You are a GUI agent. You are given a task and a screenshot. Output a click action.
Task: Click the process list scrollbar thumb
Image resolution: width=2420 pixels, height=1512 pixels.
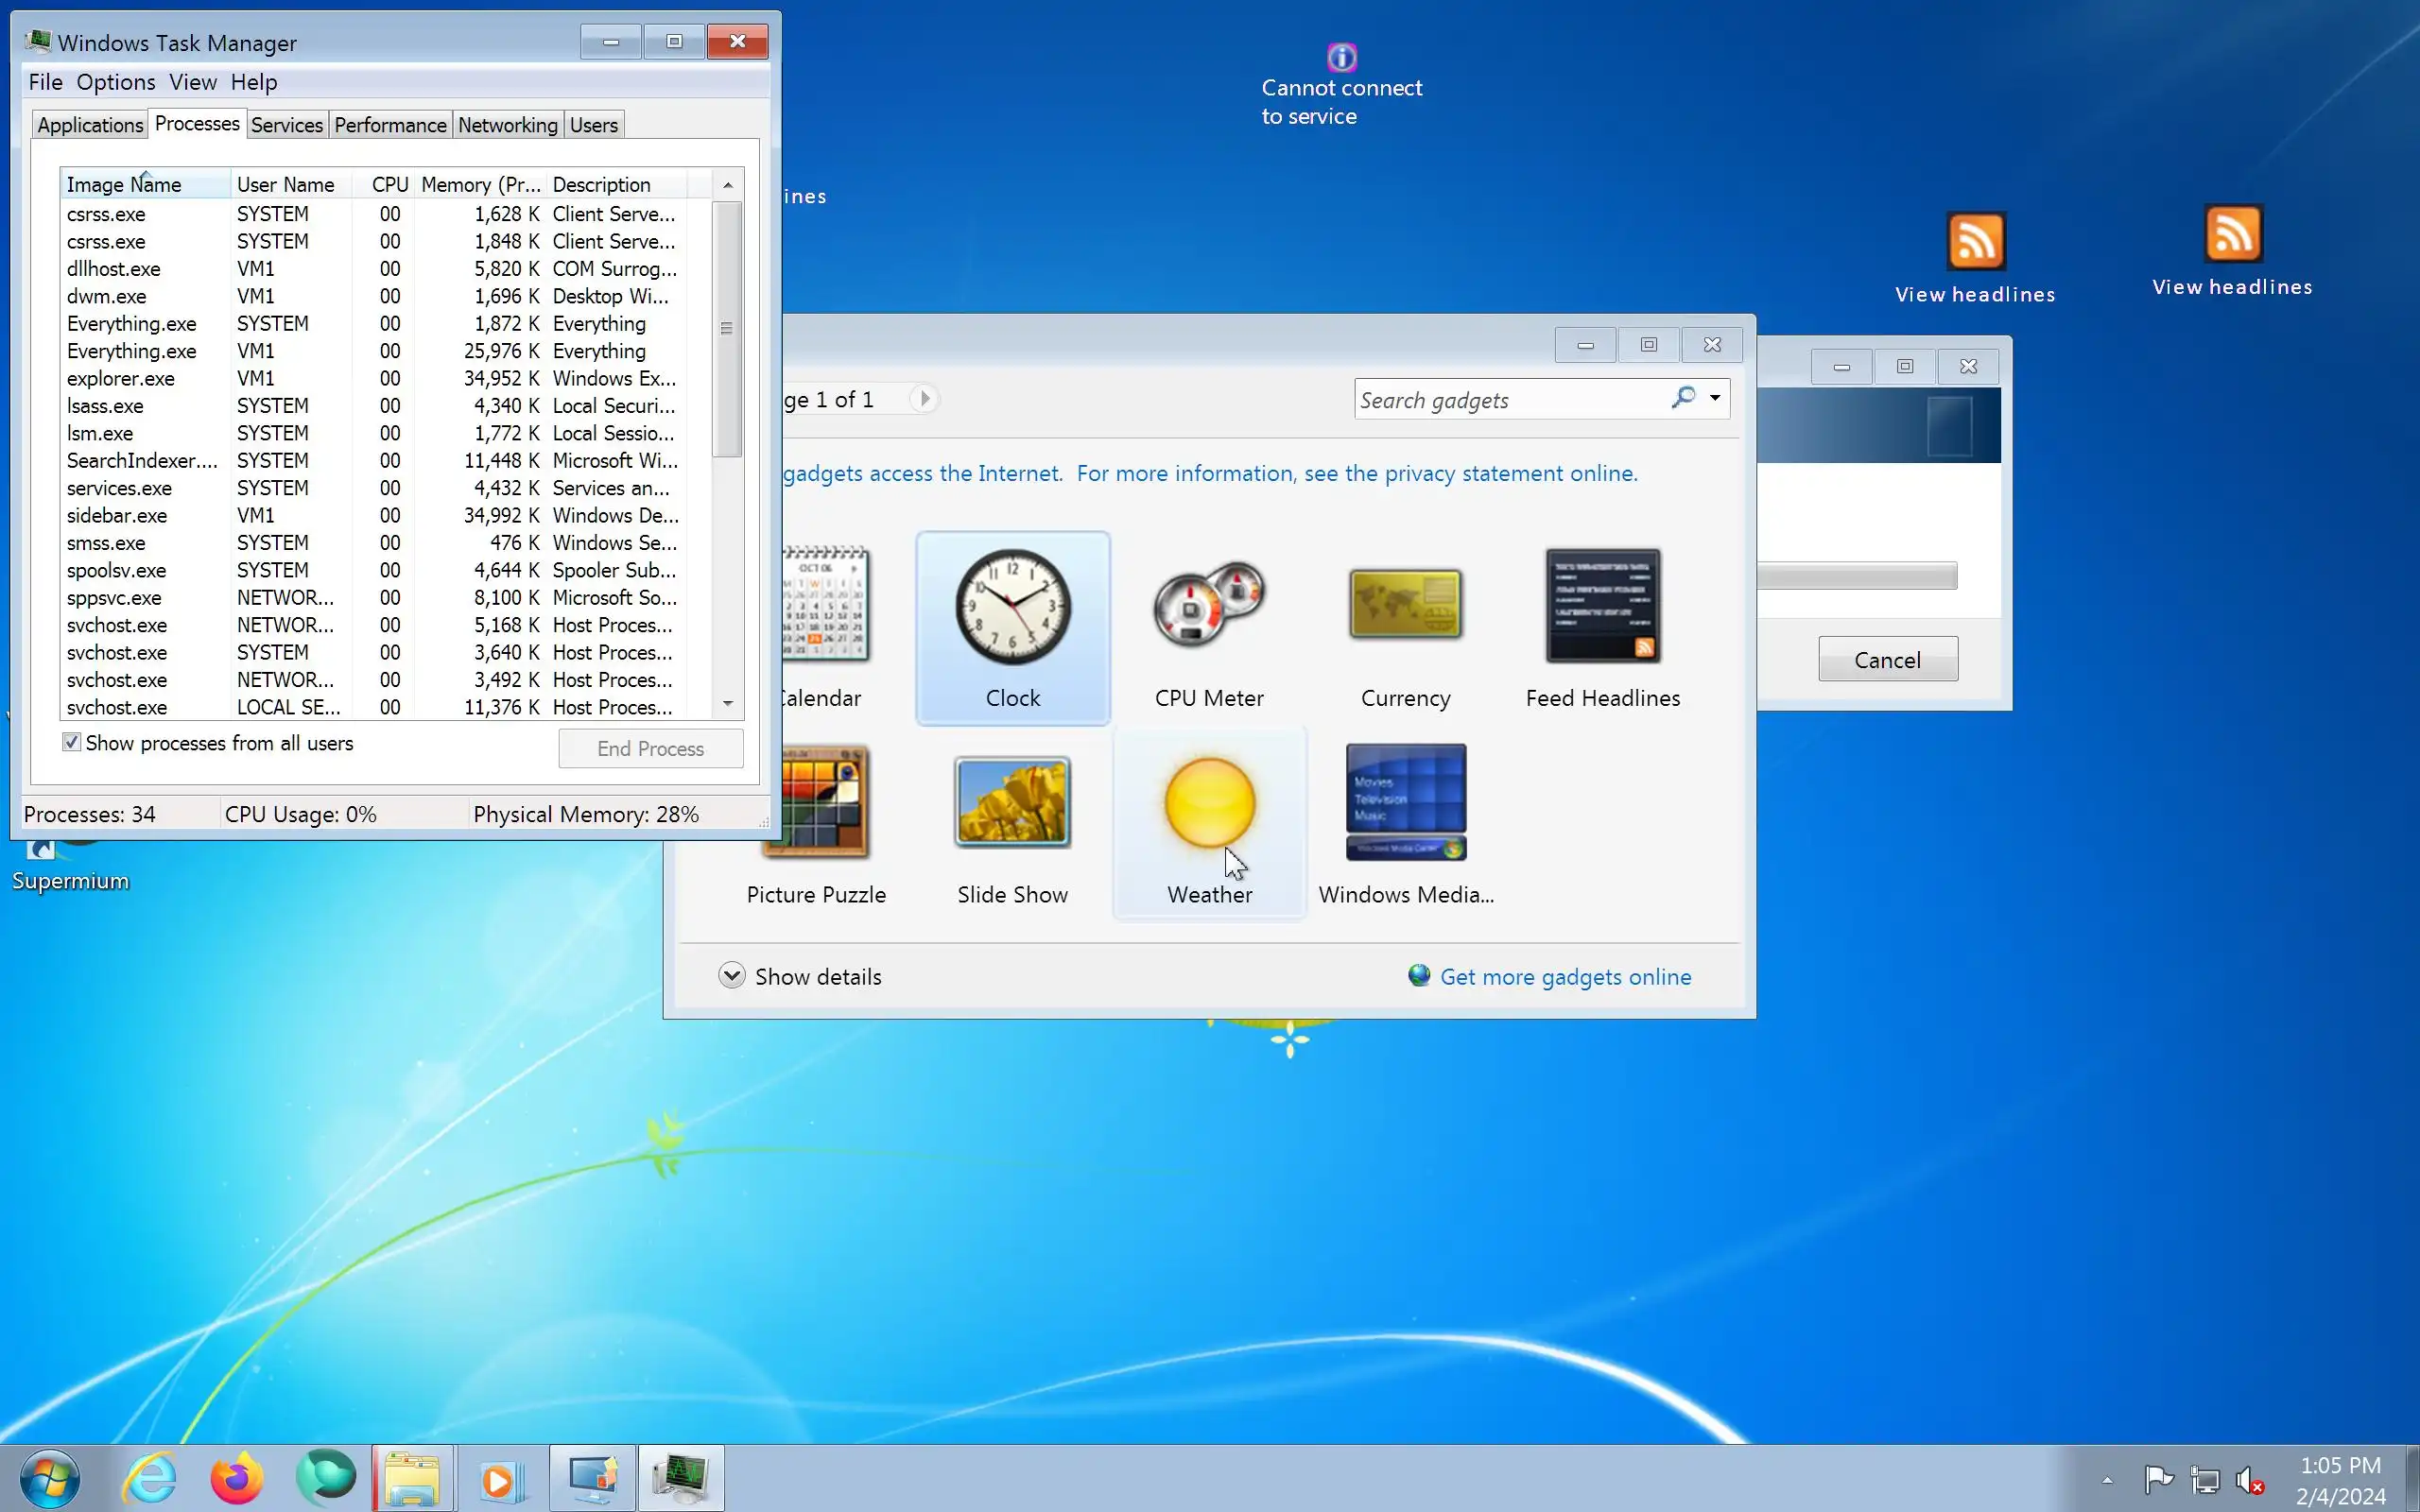727,328
